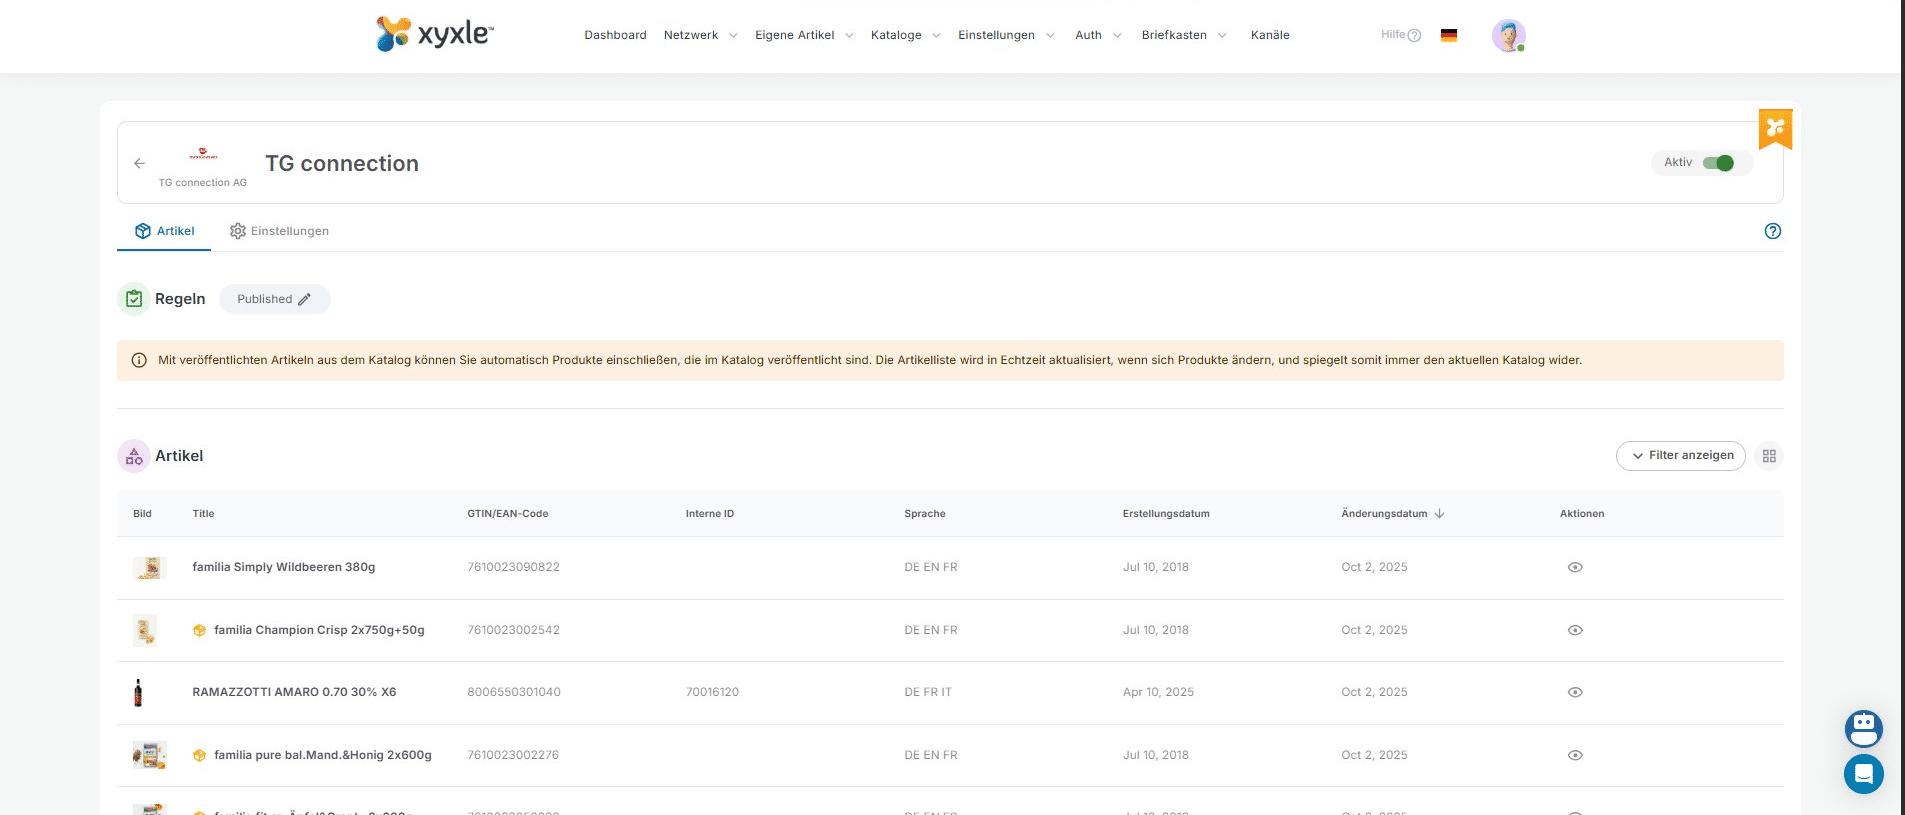The height and width of the screenshot is (815, 1905).
Task: Open the Dashboard menu item
Action: click(615, 35)
